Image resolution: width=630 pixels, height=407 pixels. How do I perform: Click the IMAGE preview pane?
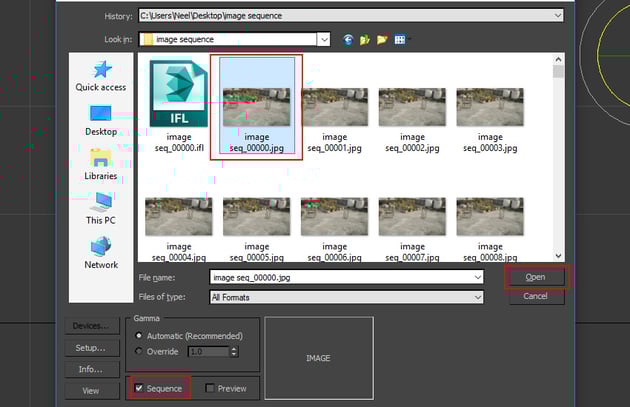pos(319,358)
